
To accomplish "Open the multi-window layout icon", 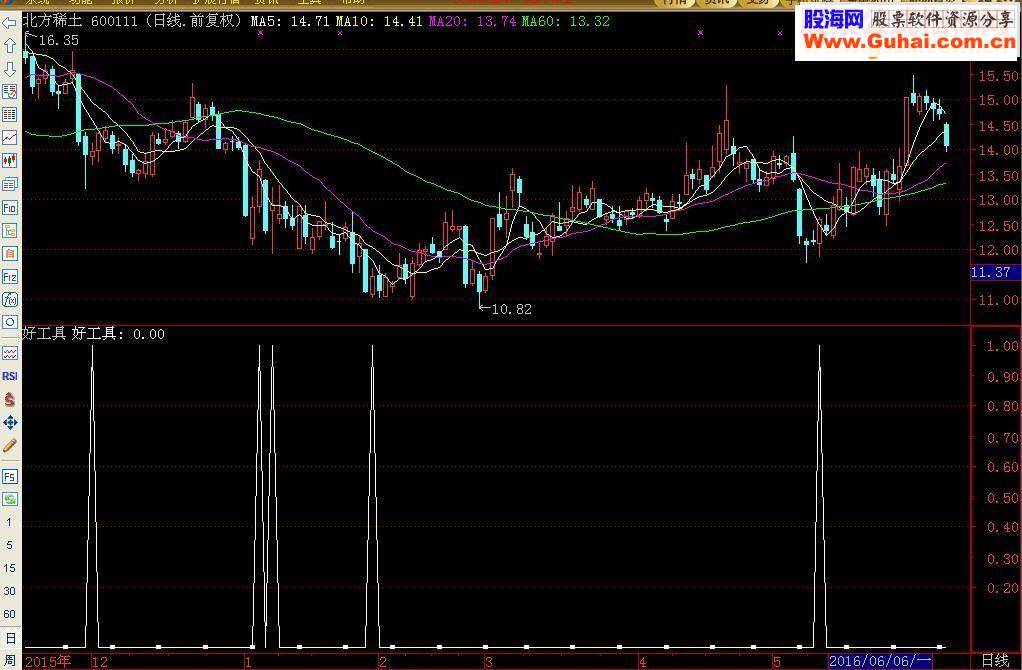I will click(x=9, y=184).
